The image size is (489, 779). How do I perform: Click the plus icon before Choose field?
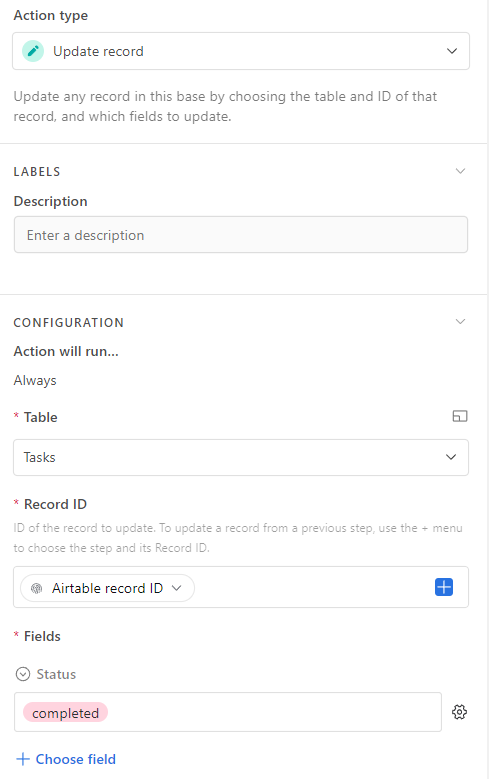pos(23,759)
